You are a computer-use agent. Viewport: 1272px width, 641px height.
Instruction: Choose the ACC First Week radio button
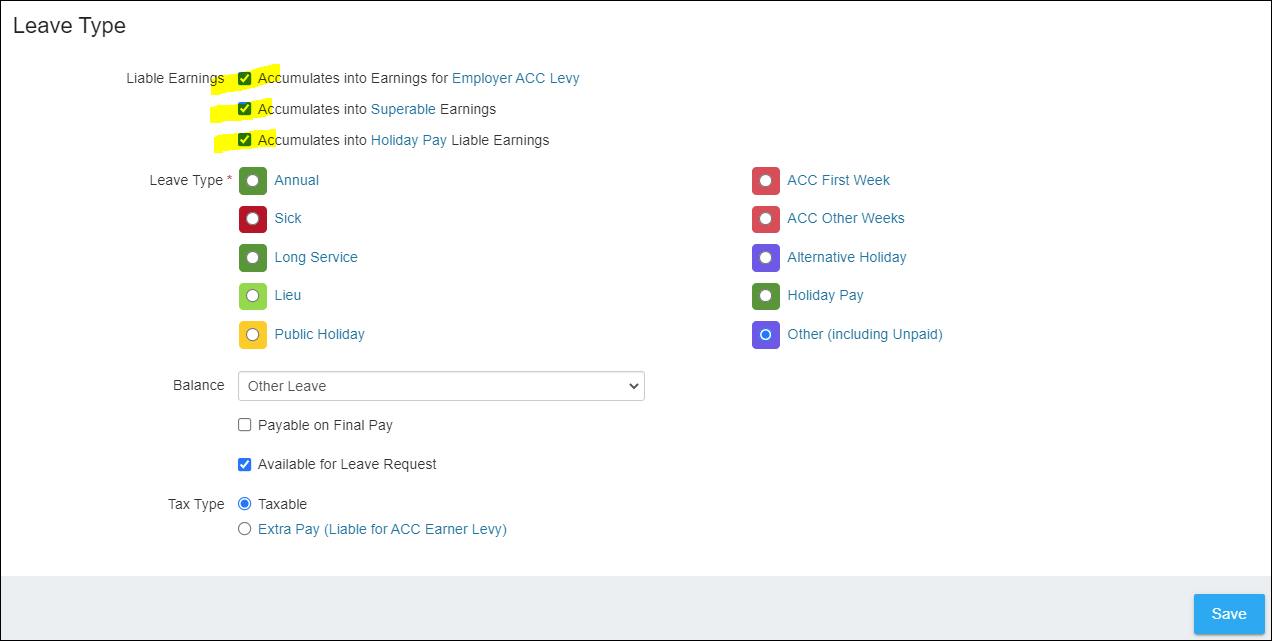[x=766, y=181]
